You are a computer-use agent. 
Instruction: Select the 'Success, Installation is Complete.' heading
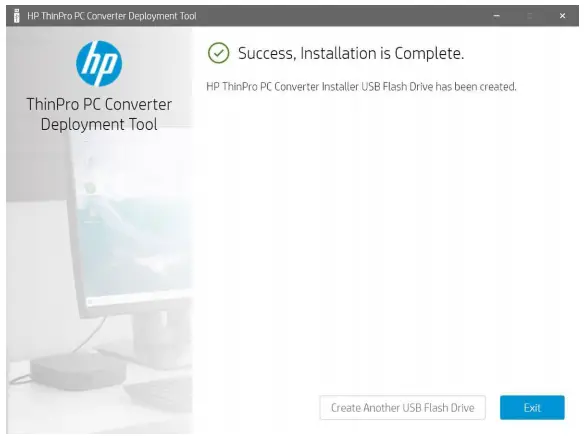[351, 53]
